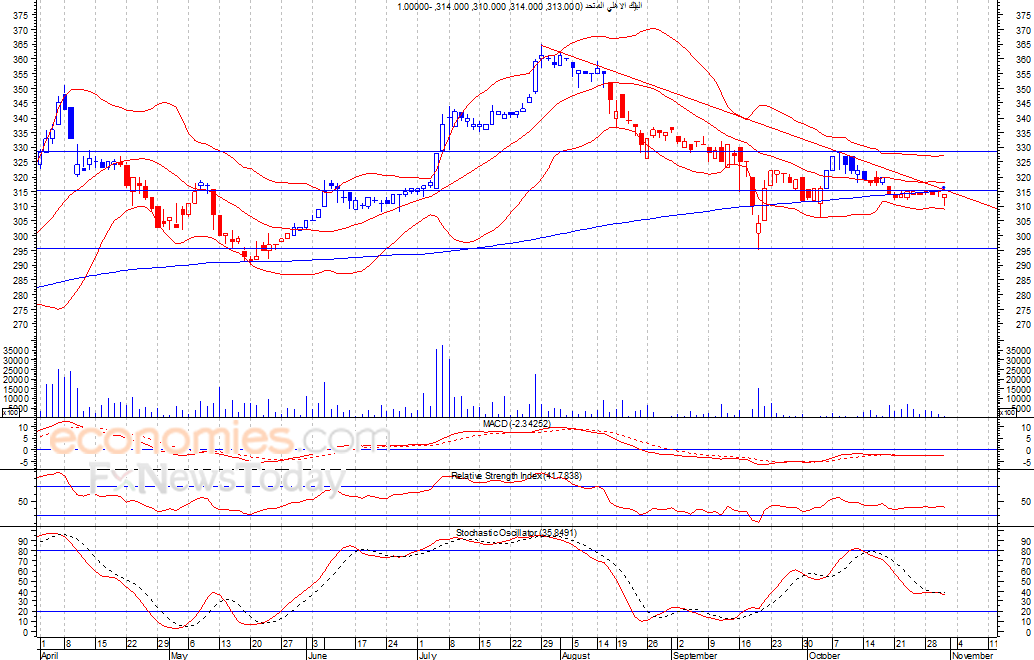Click date tick 28 in October
The height and width of the screenshot is (660, 1034).
click(931, 644)
